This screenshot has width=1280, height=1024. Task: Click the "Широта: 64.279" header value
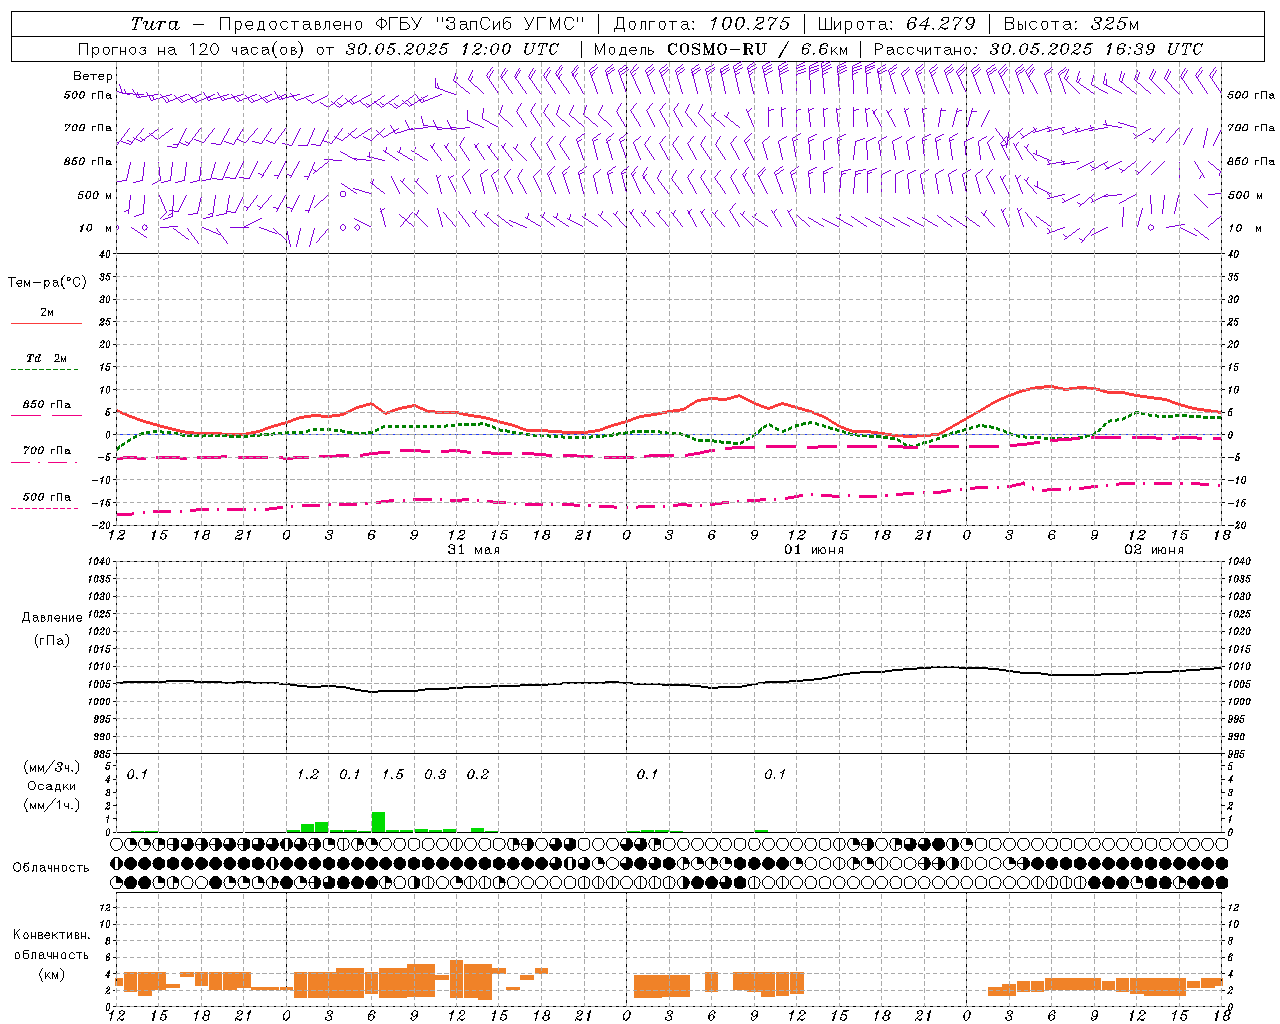tap(896, 24)
